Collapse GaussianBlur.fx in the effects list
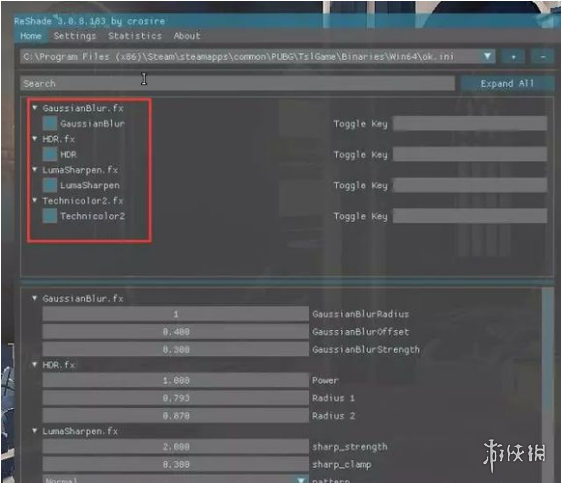561x483 pixels. tap(35, 107)
